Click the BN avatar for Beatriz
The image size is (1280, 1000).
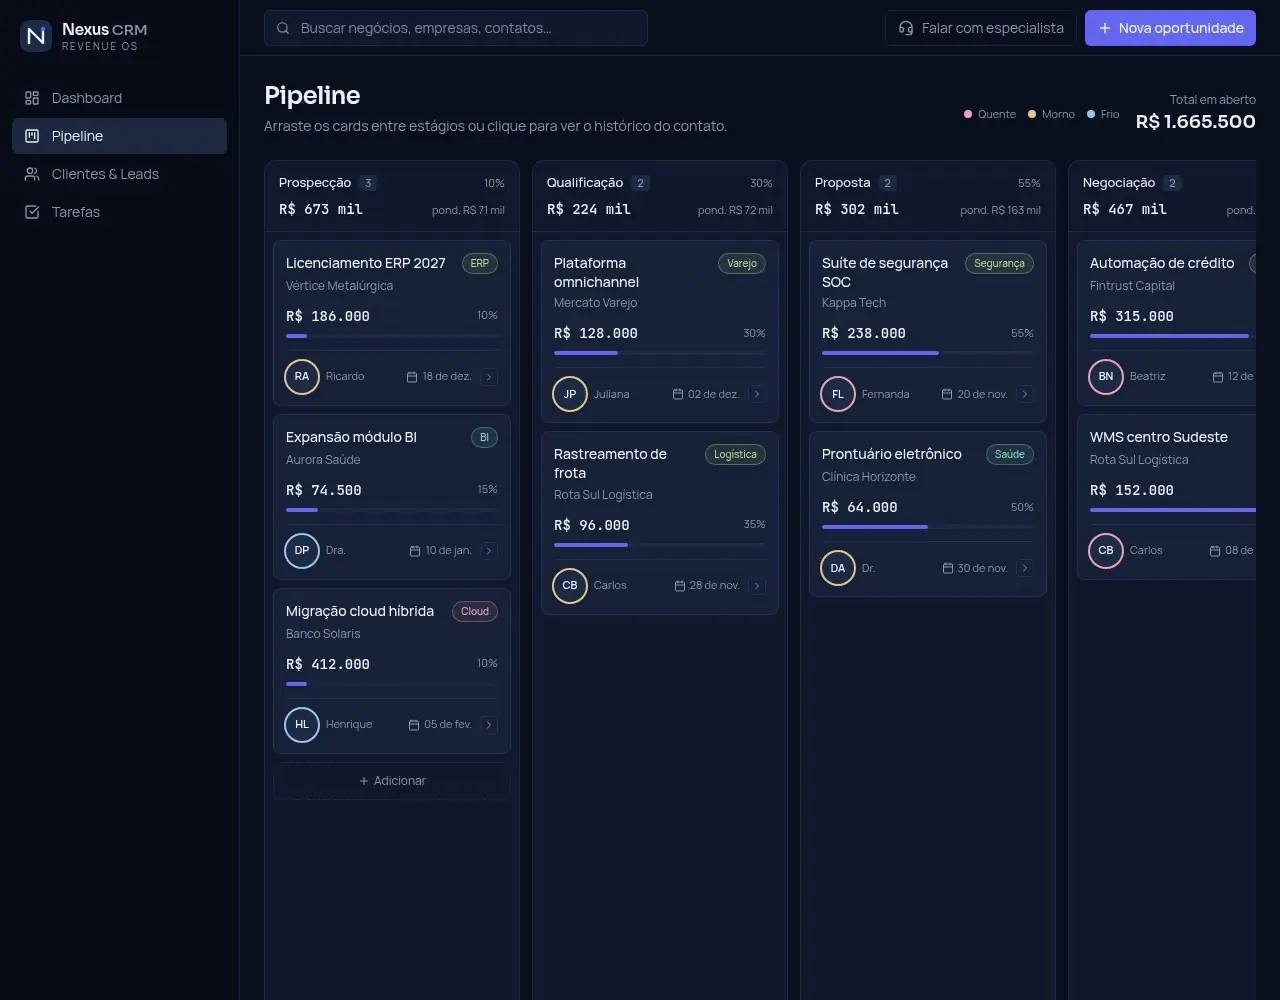pos(1106,377)
